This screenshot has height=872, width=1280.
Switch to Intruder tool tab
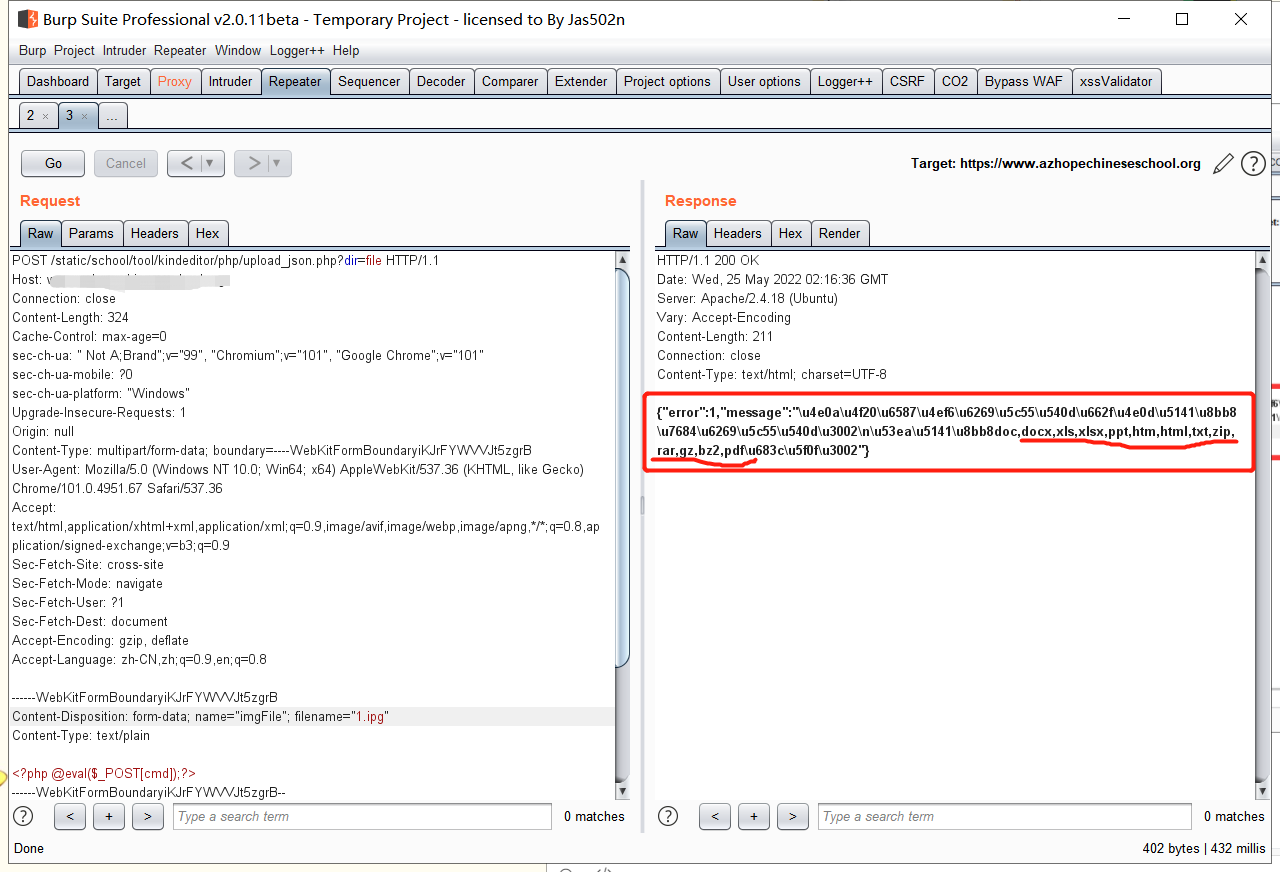point(231,82)
